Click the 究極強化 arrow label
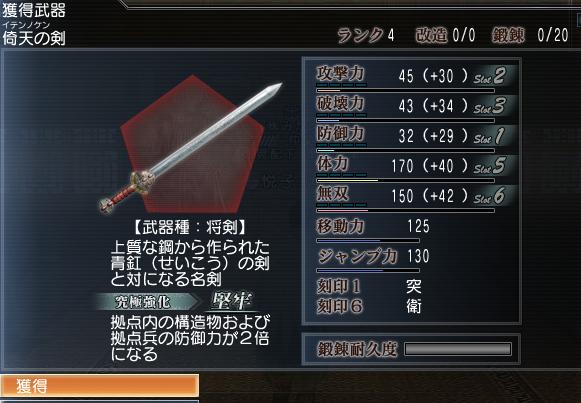The height and width of the screenshot is (403, 581). 147,302
